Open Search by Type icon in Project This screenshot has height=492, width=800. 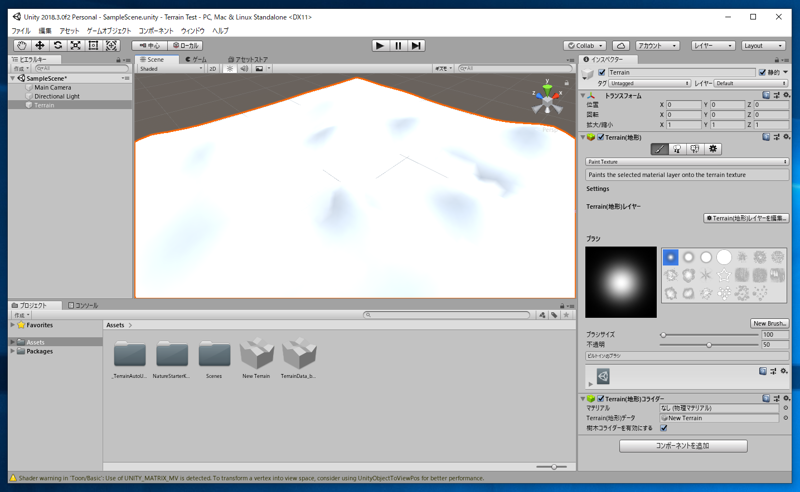pyautogui.click(x=542, y=315)
